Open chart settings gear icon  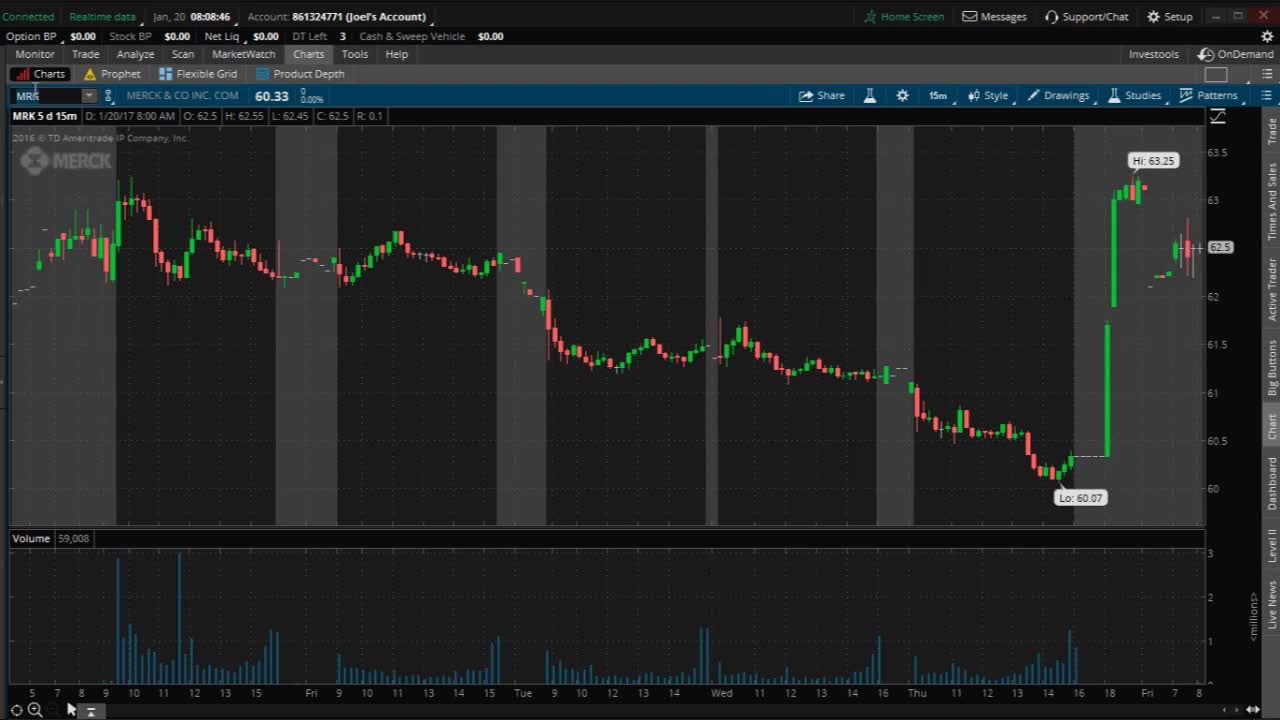[903, 96]
